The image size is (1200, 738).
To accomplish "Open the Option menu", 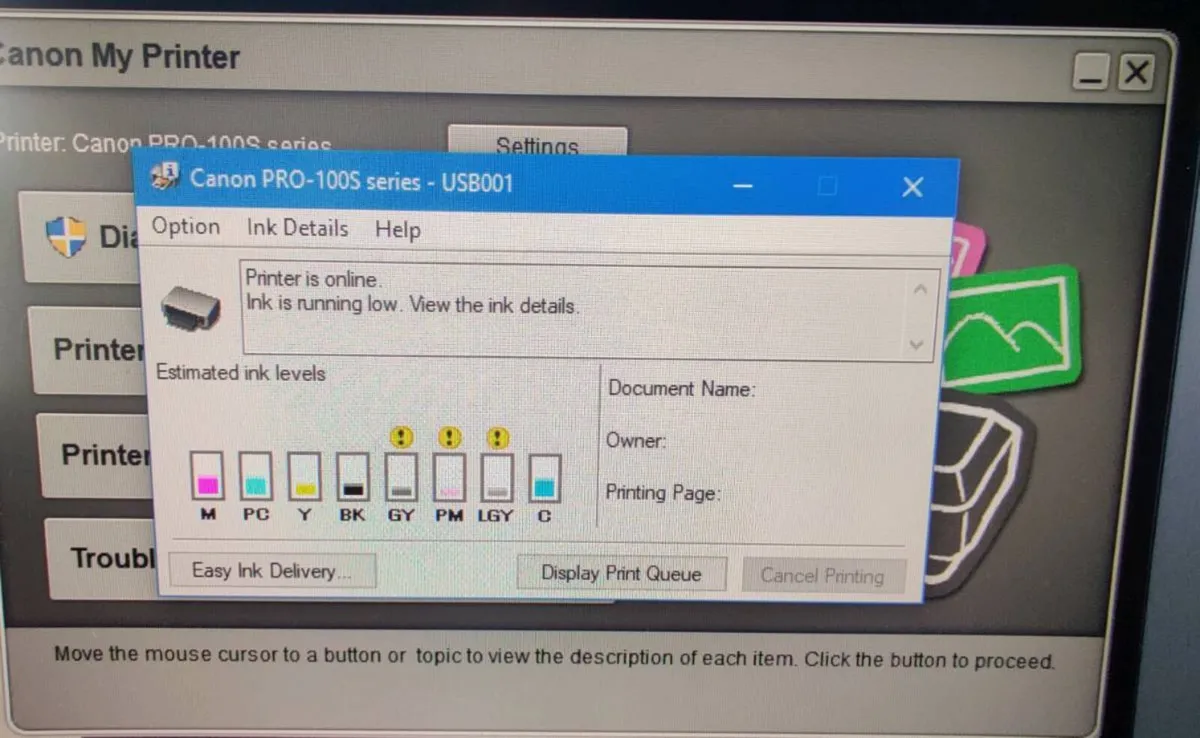I will click(185, 227).
